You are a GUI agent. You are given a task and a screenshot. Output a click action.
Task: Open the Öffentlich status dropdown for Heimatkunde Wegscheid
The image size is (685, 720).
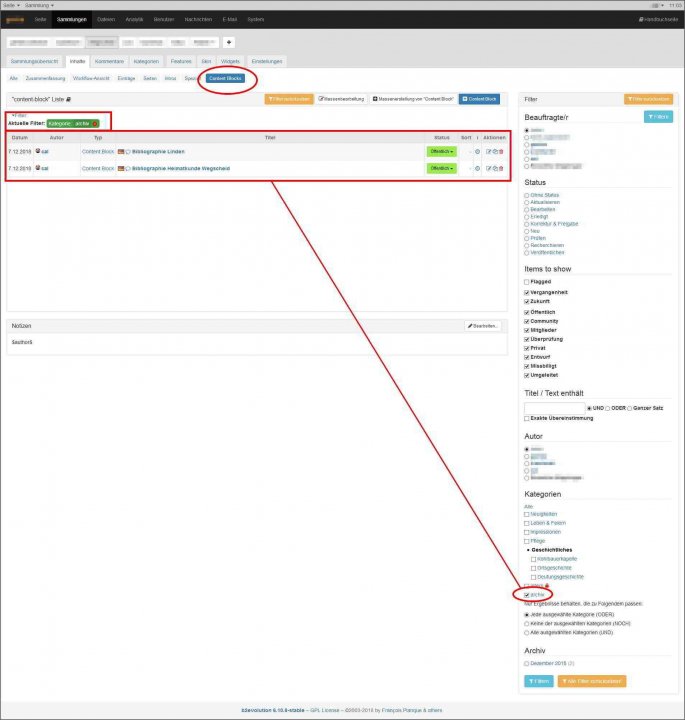442,169
